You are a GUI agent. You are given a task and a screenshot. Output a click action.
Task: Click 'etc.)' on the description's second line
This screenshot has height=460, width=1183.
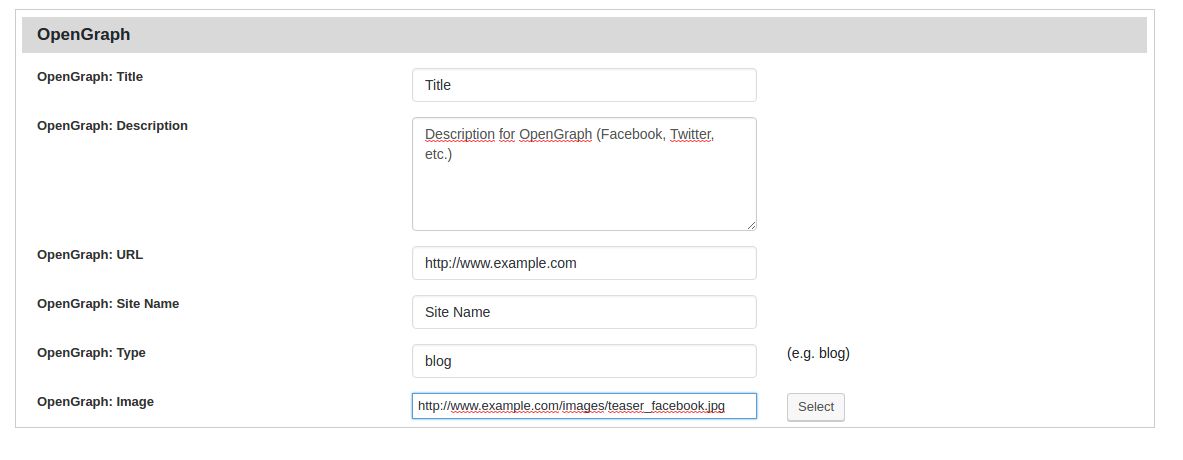(439, 155)
